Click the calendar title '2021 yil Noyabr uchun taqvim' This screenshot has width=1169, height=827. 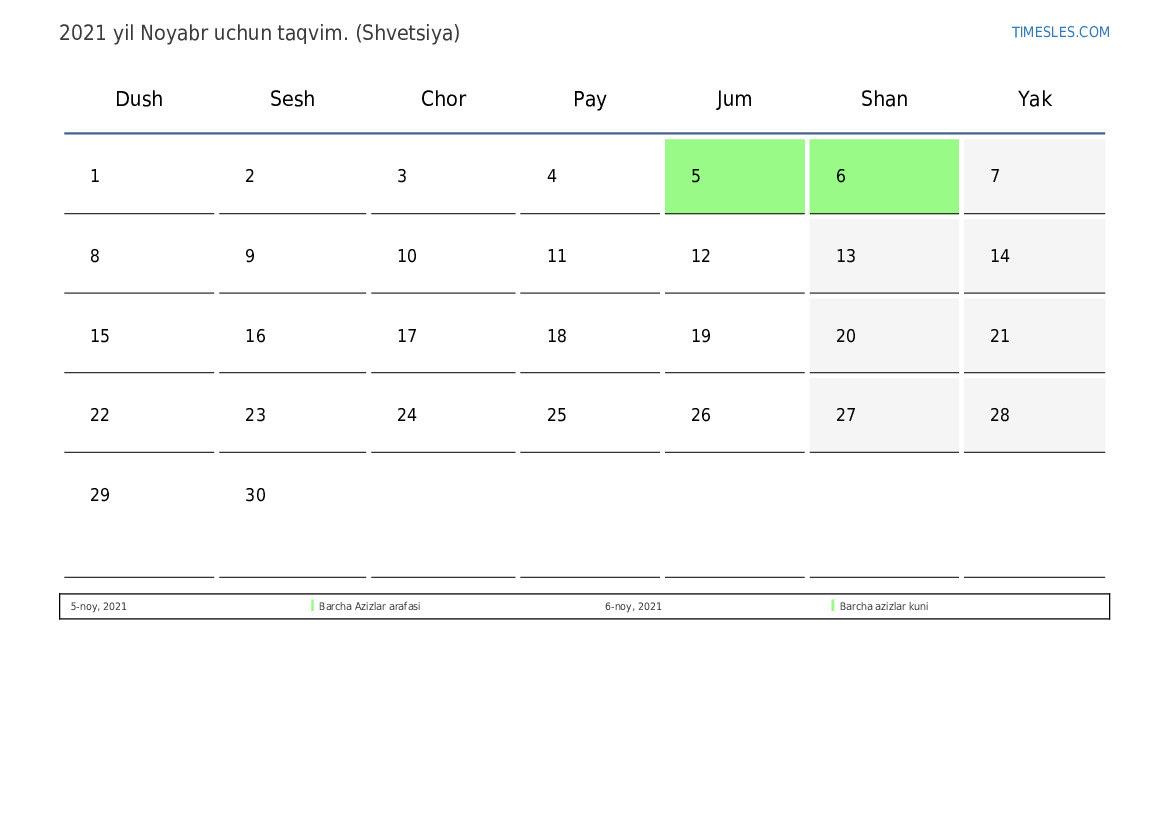click(x=259, y=34)
